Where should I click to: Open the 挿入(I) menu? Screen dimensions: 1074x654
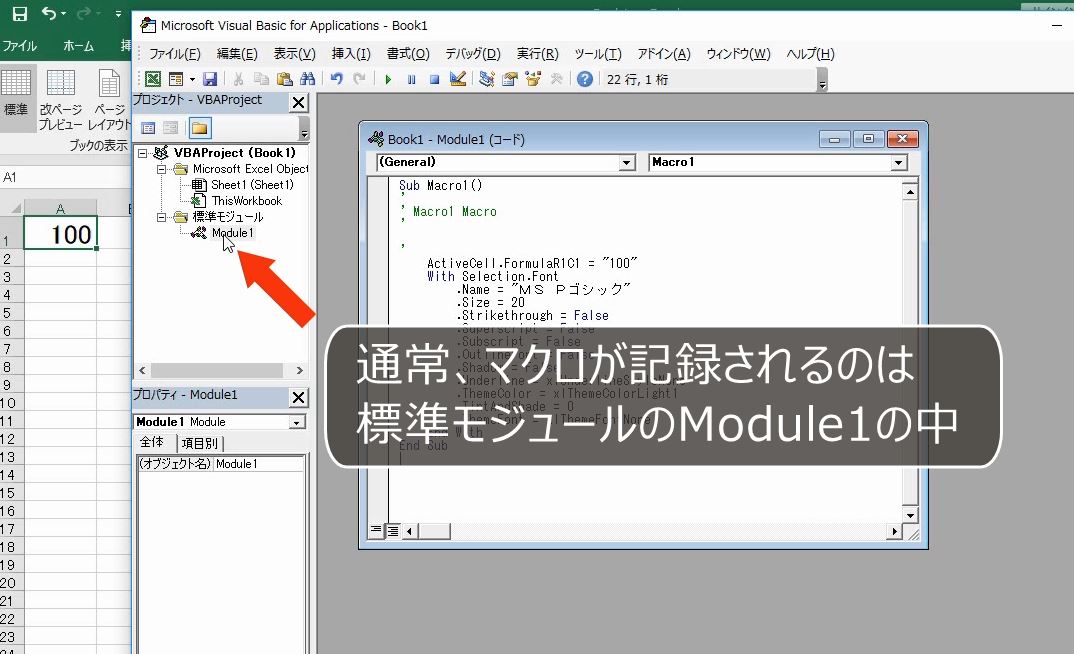(351, 53)
